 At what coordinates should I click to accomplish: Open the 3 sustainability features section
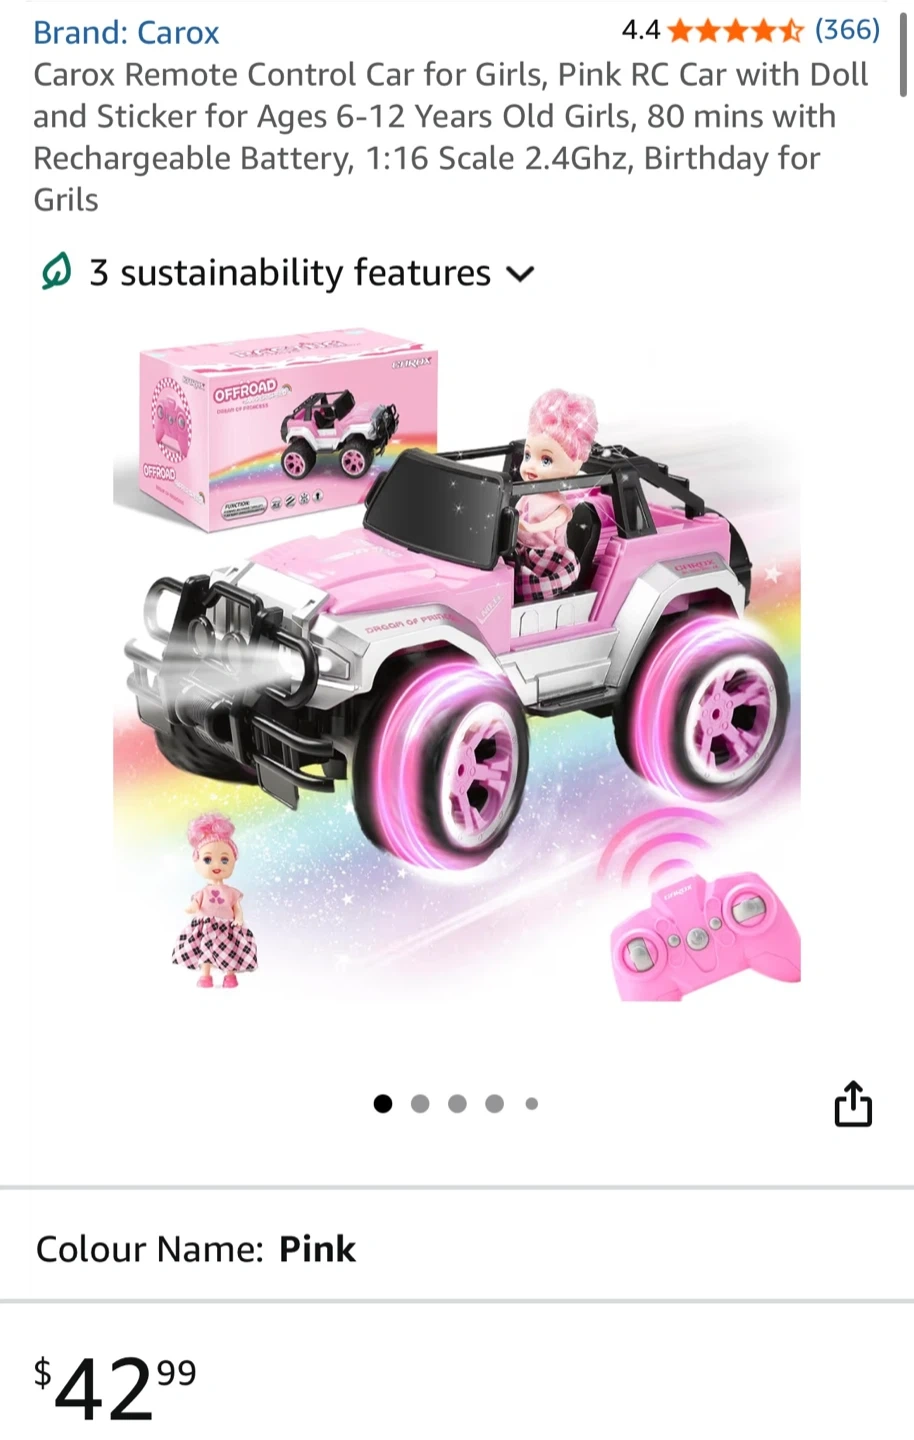click(289, 272)
